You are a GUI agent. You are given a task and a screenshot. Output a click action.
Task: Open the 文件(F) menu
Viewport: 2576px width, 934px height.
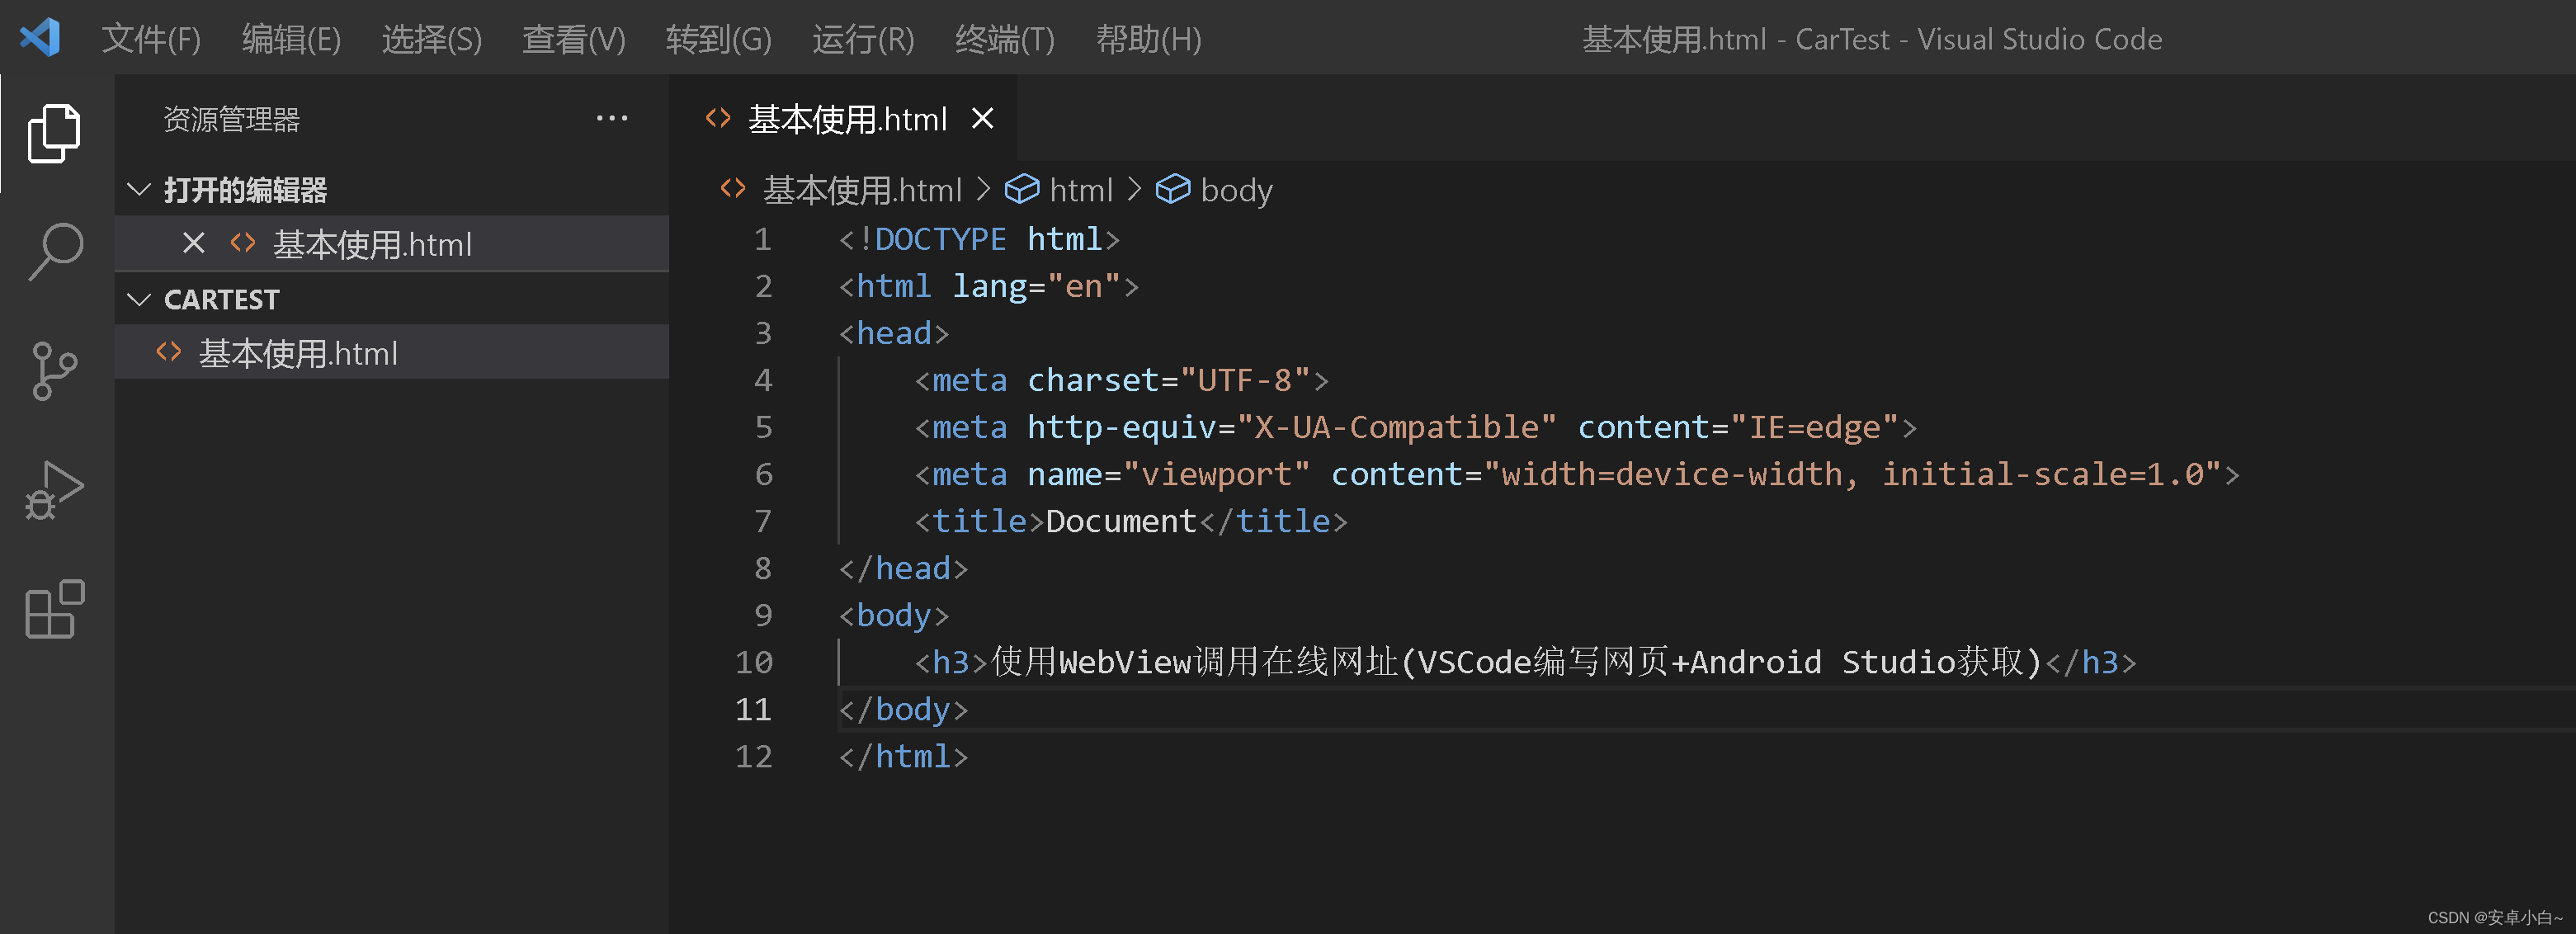click(x=150, y=40)
